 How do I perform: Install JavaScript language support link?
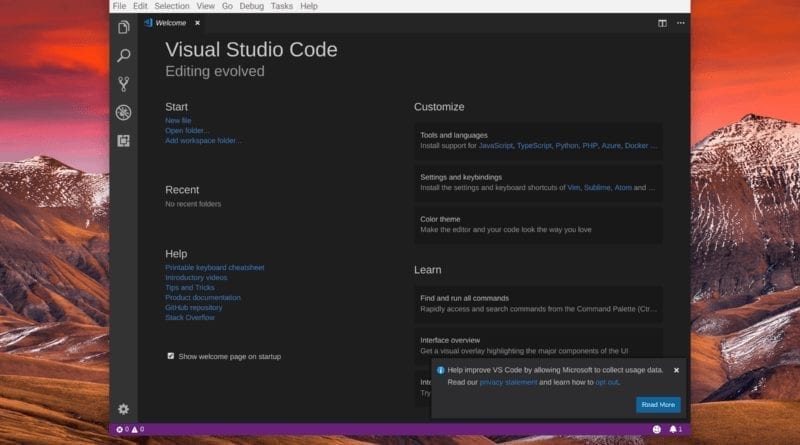495,145
